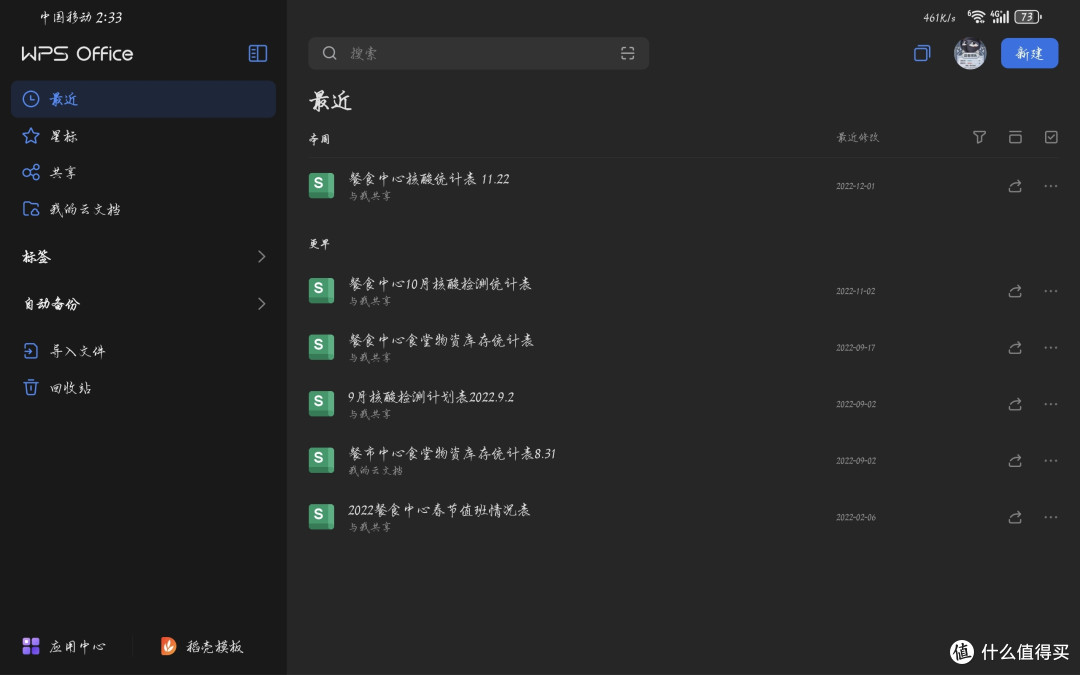
Task: Tap the scan icon in search bar
Action: coord(627,53)
